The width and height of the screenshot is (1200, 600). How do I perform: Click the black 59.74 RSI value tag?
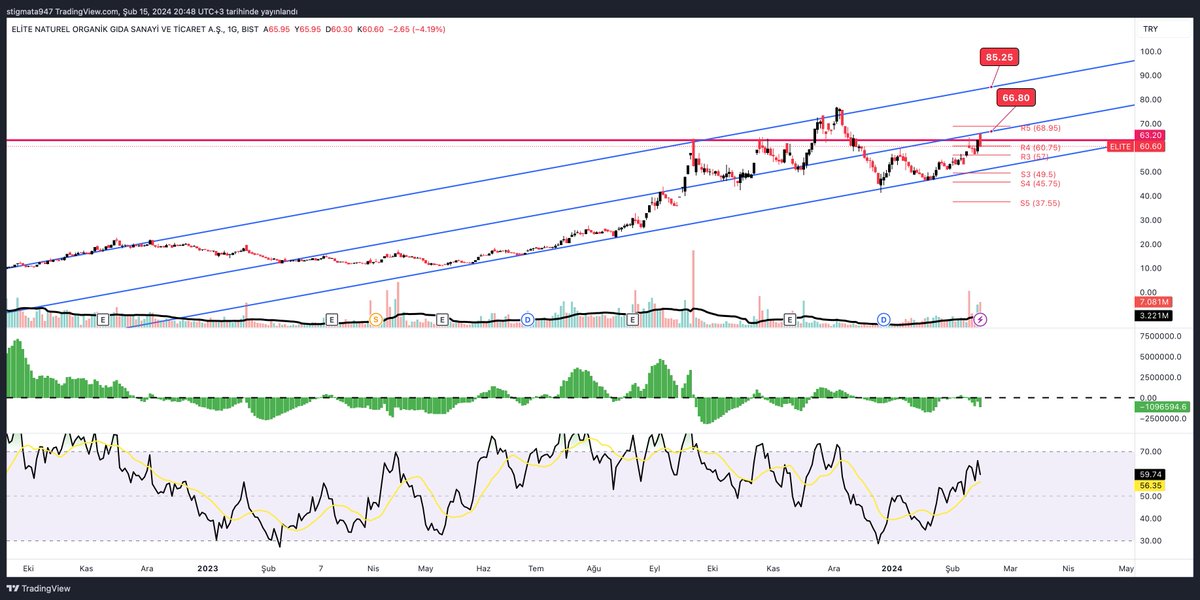[1149, 474]
